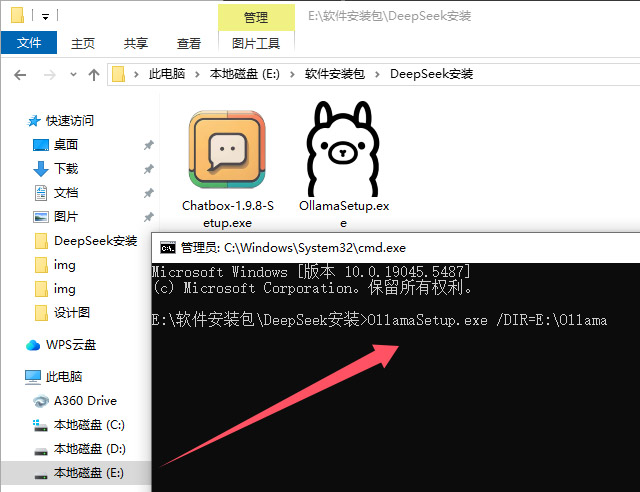Click the Microsoft Corporation copyright line in cmd
The image size is (640, 492).
point(313,288)
